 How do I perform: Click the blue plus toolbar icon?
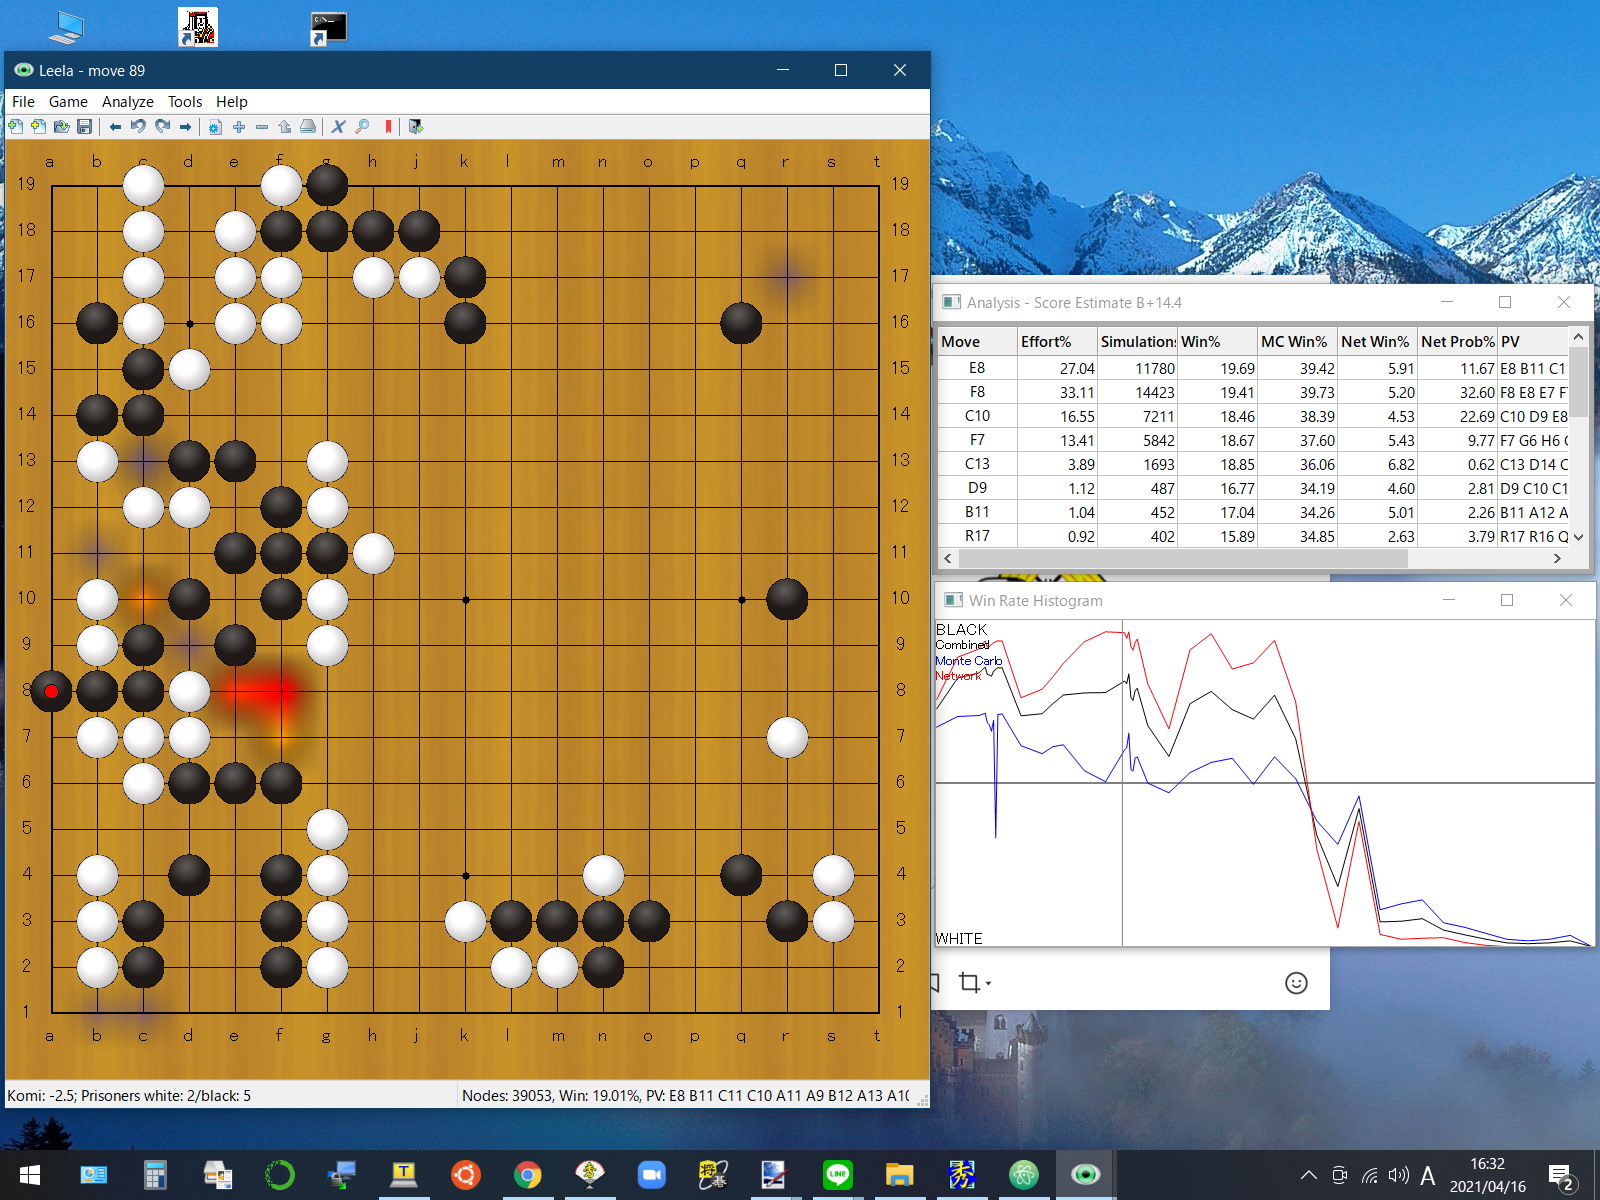(x=238, y=127)
